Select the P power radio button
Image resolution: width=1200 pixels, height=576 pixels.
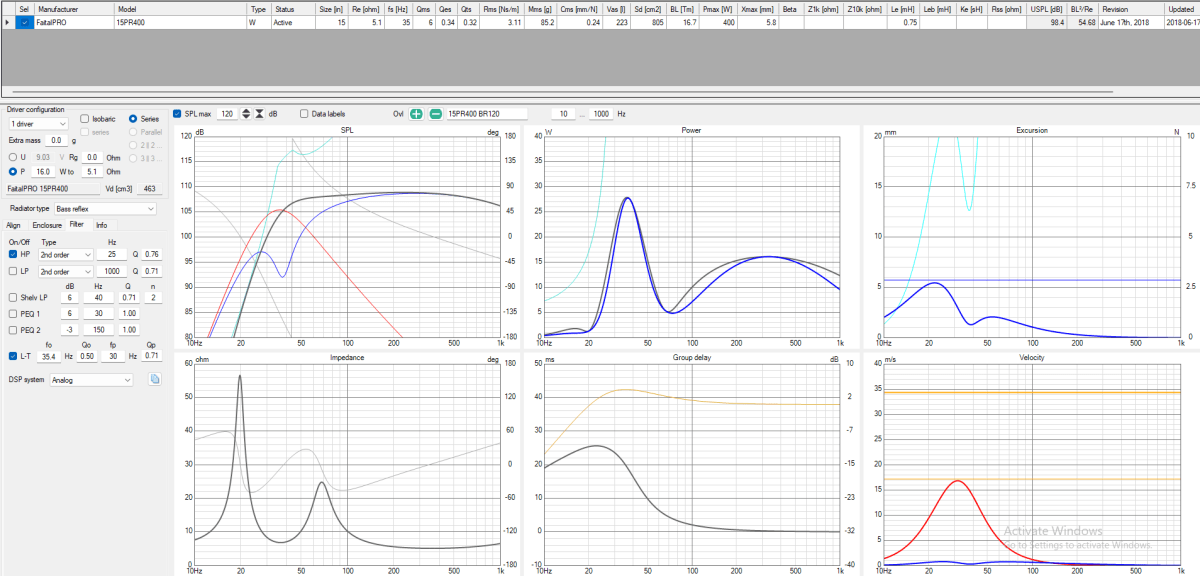(11, 171)
